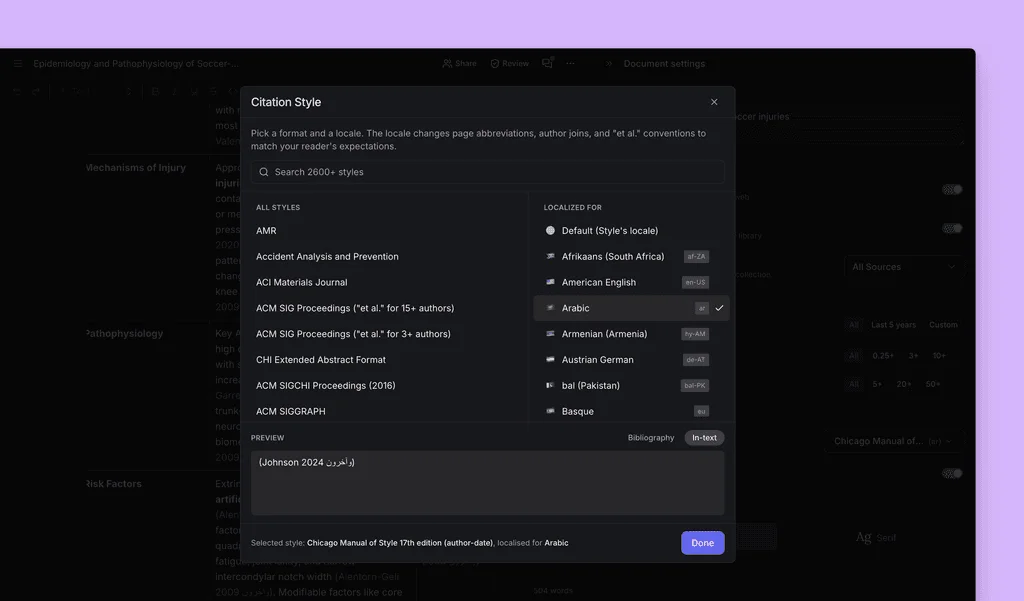Screen dimensions: 1024x601
Task: Click the Share button in the header
Action: pos(459,63)
